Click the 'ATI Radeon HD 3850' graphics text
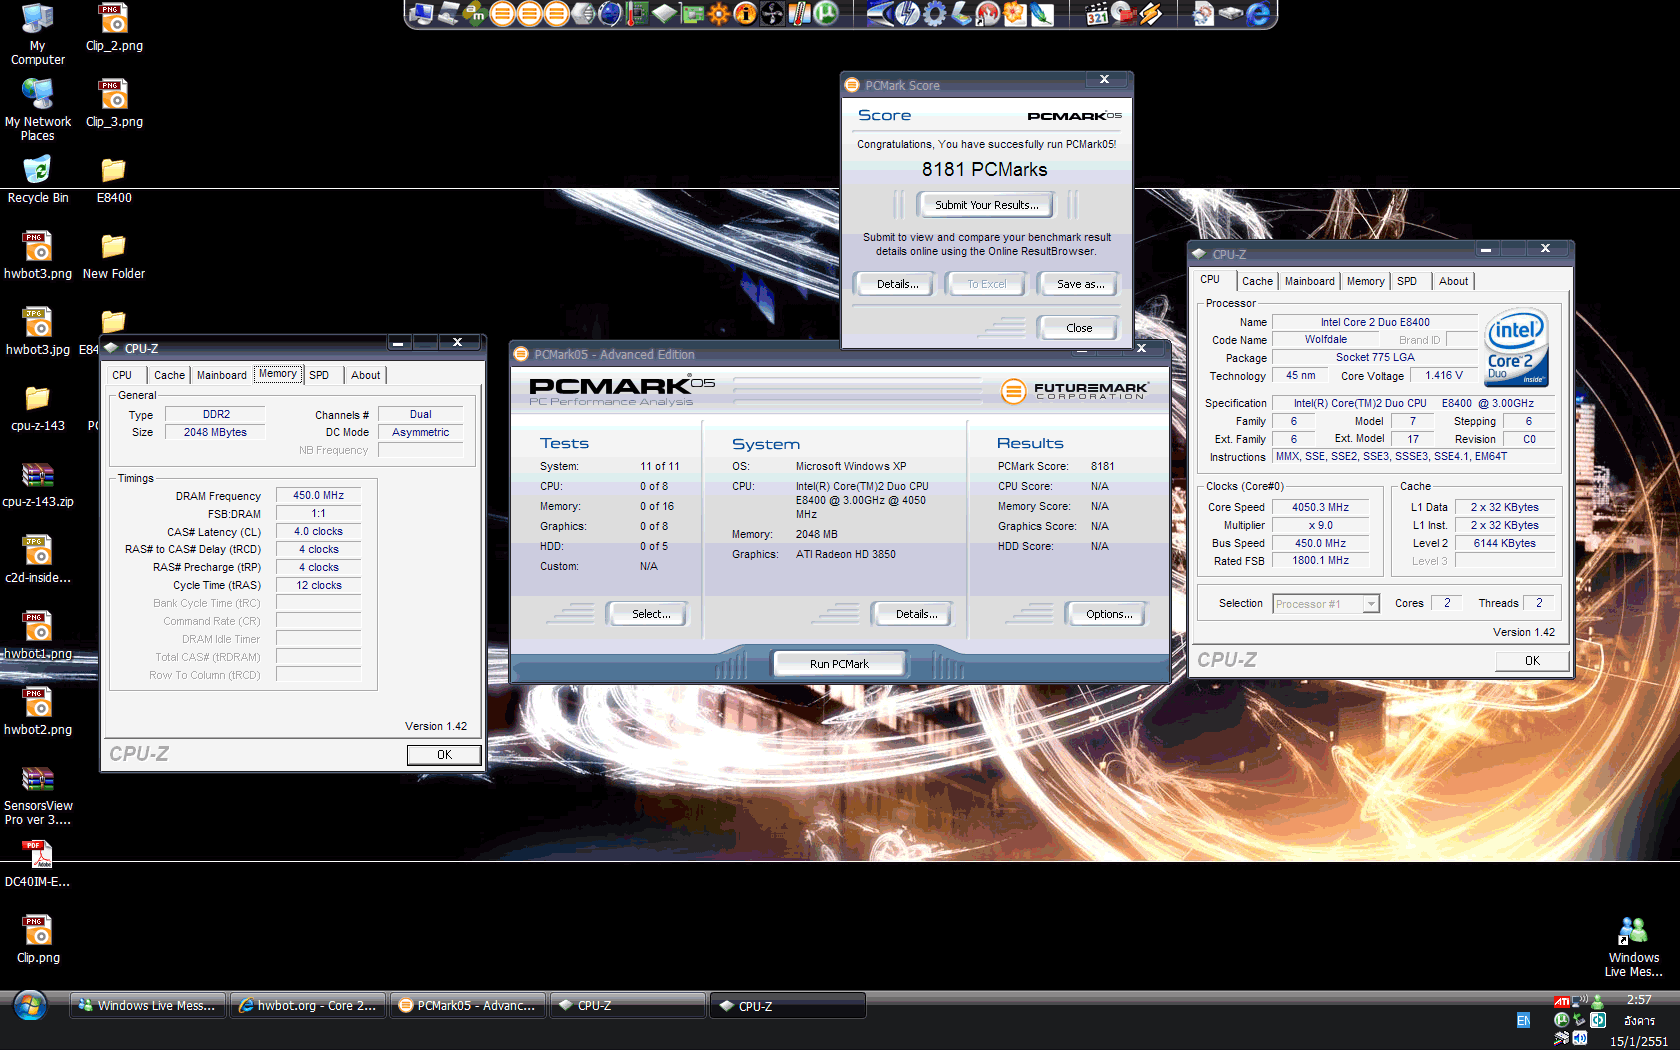 pyautogui.click(x=845, y=554)
